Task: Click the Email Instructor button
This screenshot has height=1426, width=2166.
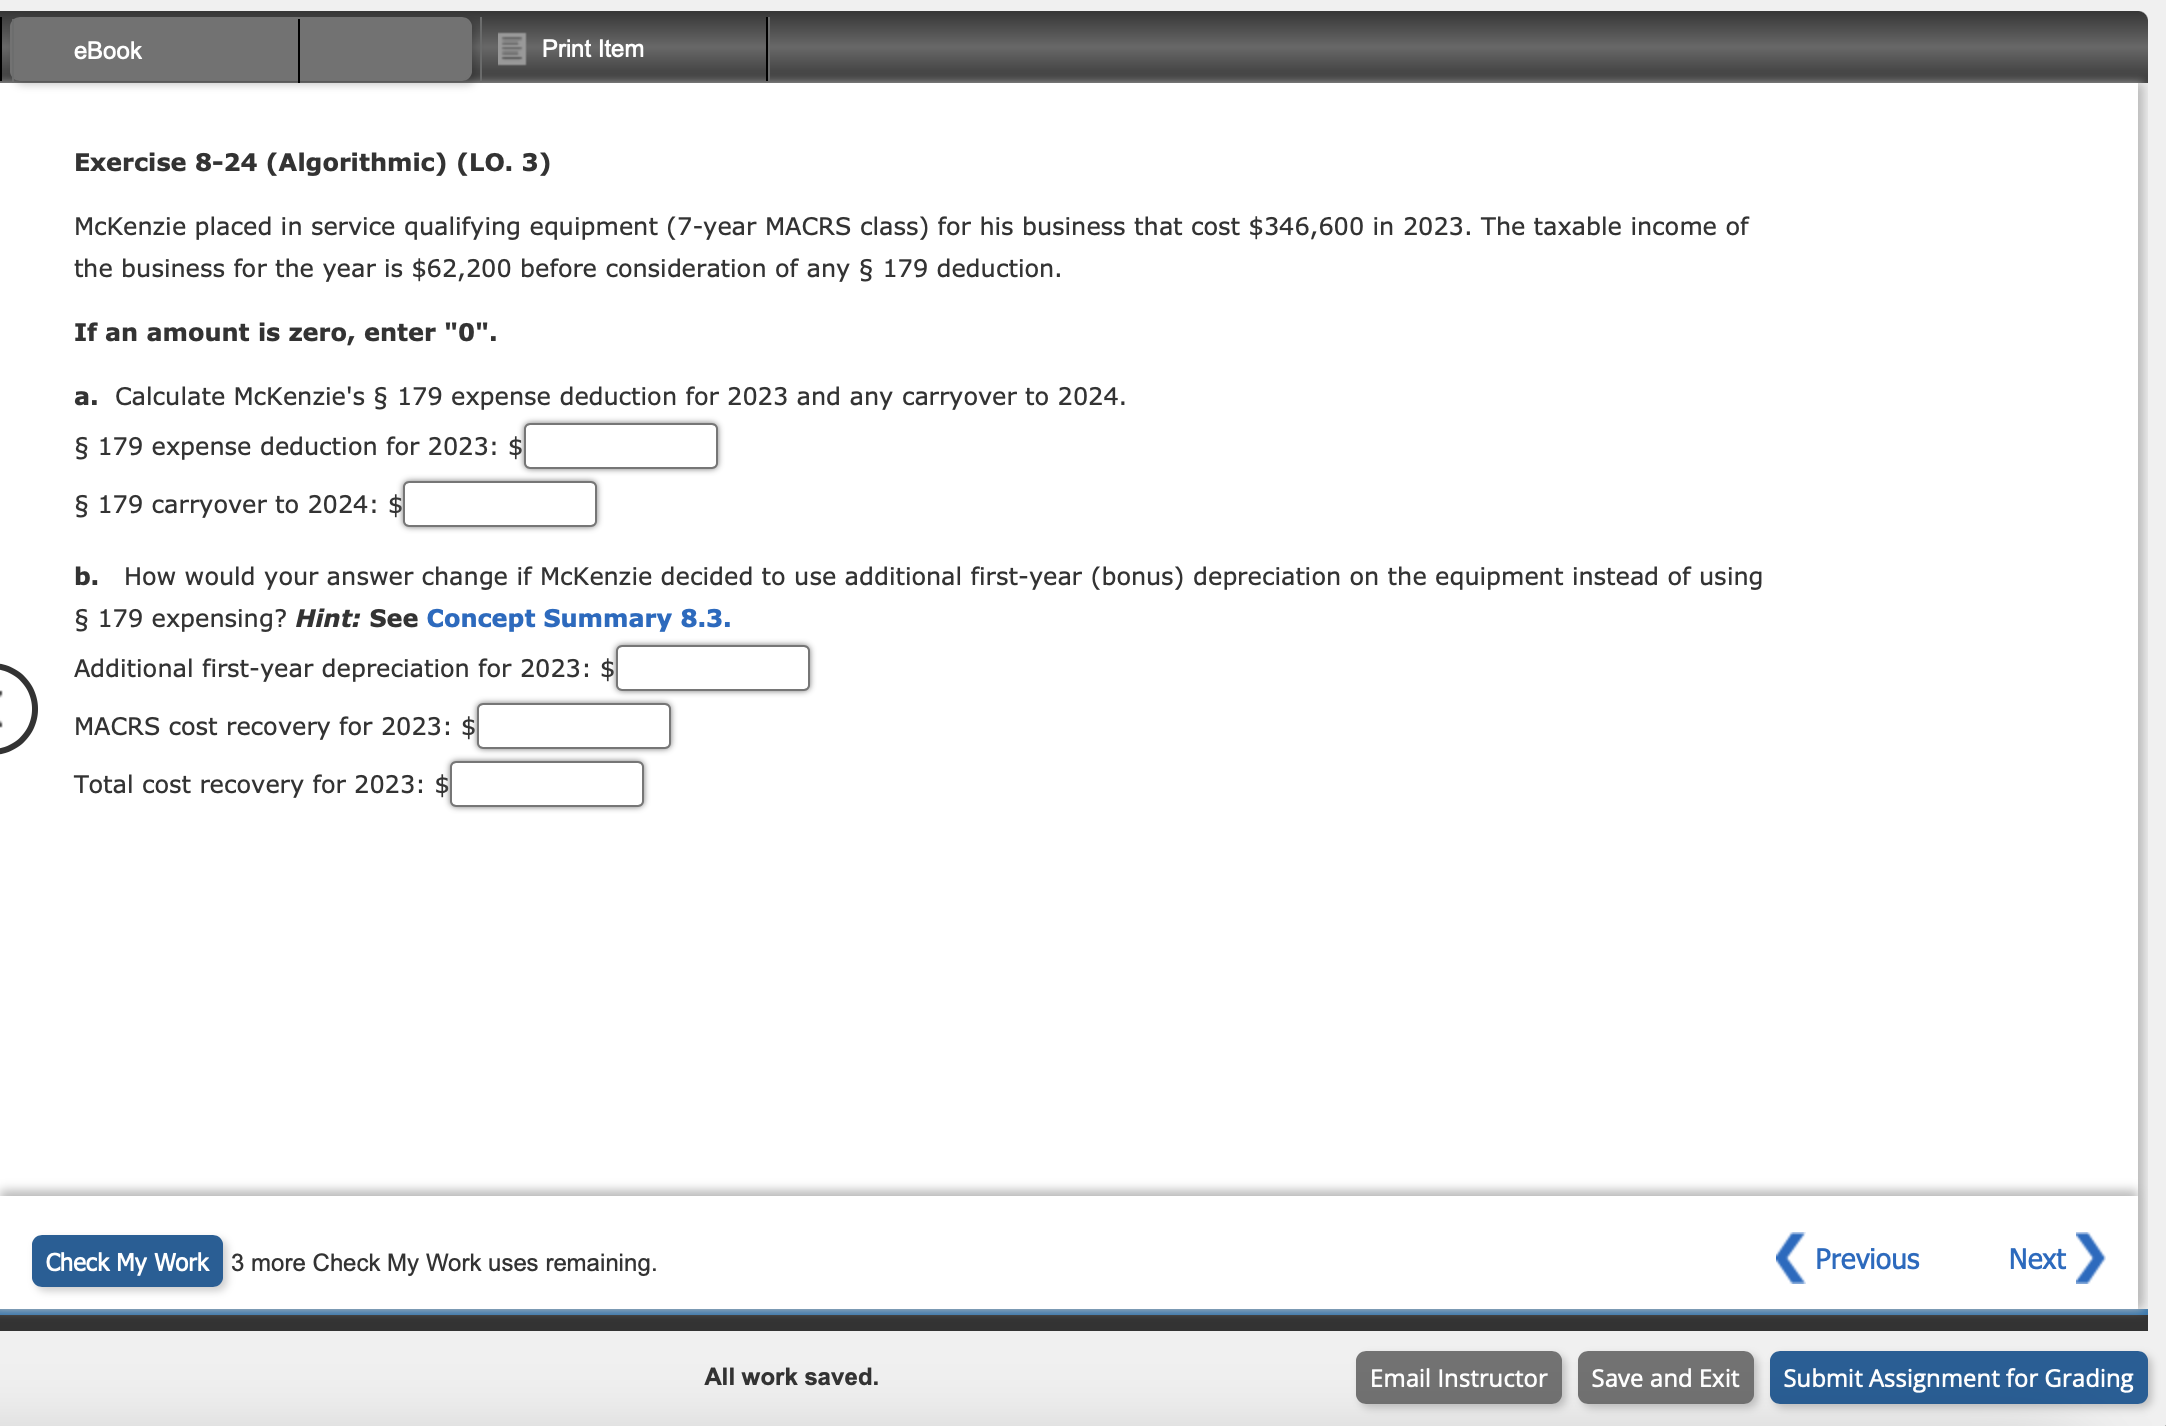Action: (1457, 1378)
